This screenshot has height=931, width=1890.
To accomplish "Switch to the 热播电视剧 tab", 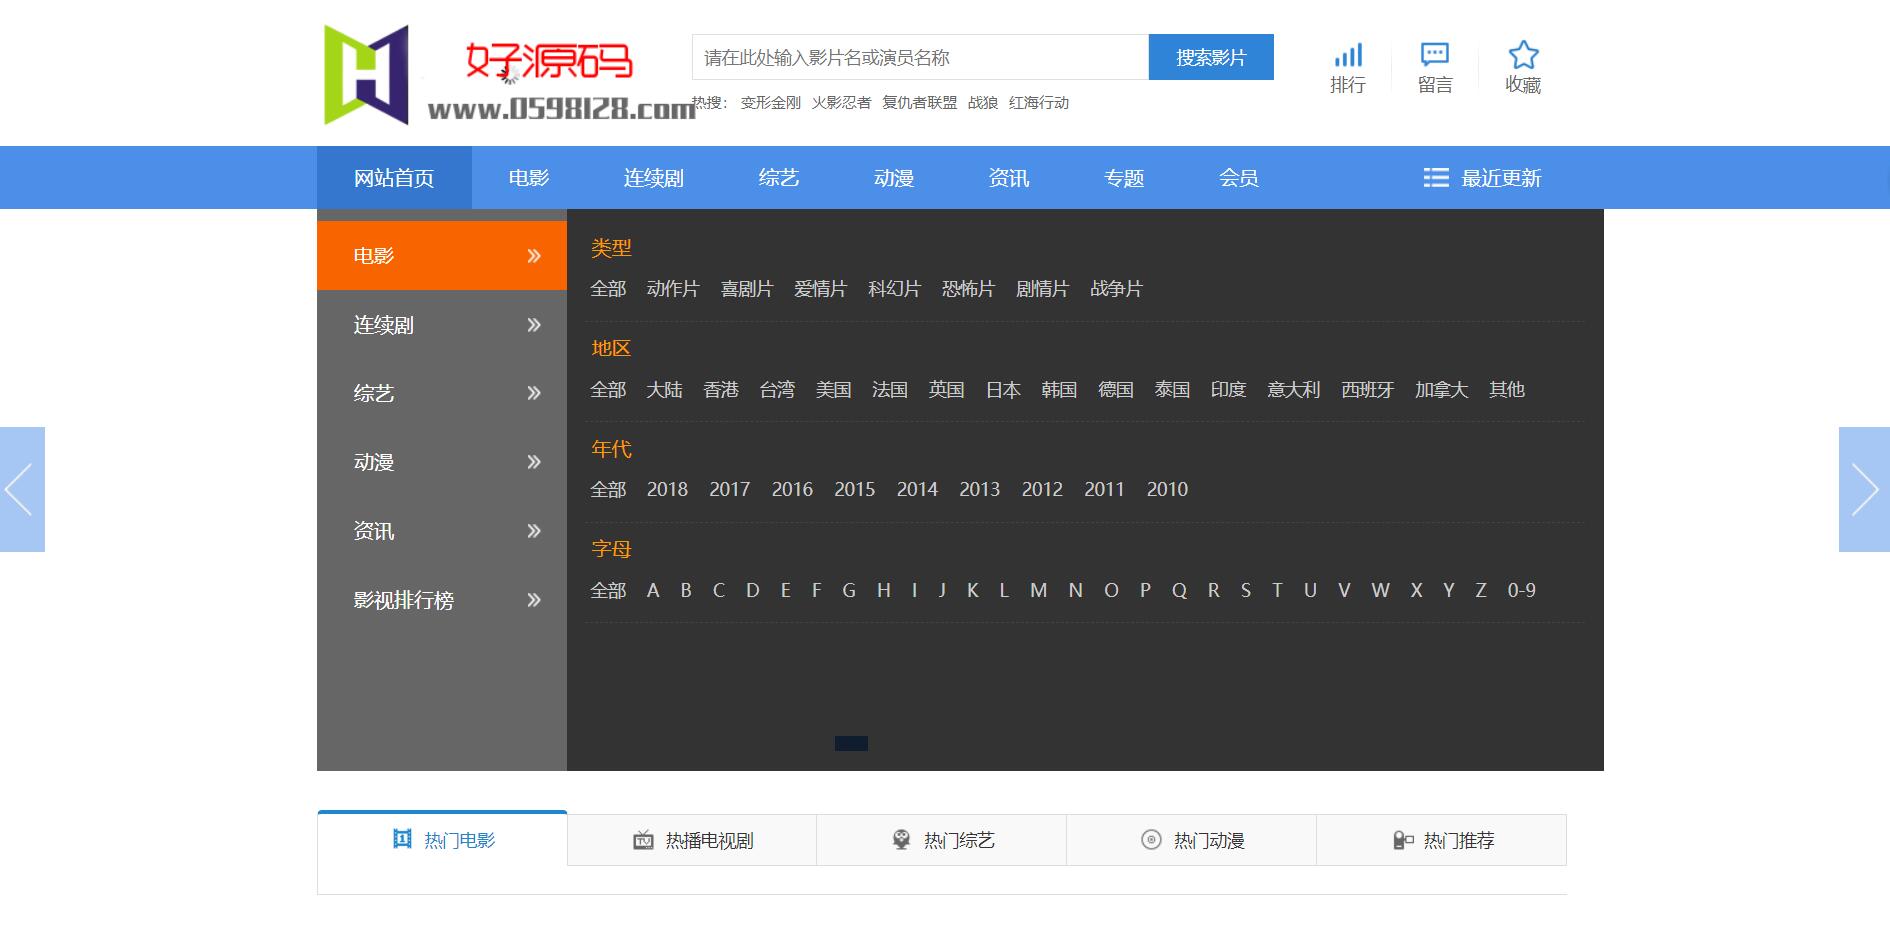I will [692, 840].
